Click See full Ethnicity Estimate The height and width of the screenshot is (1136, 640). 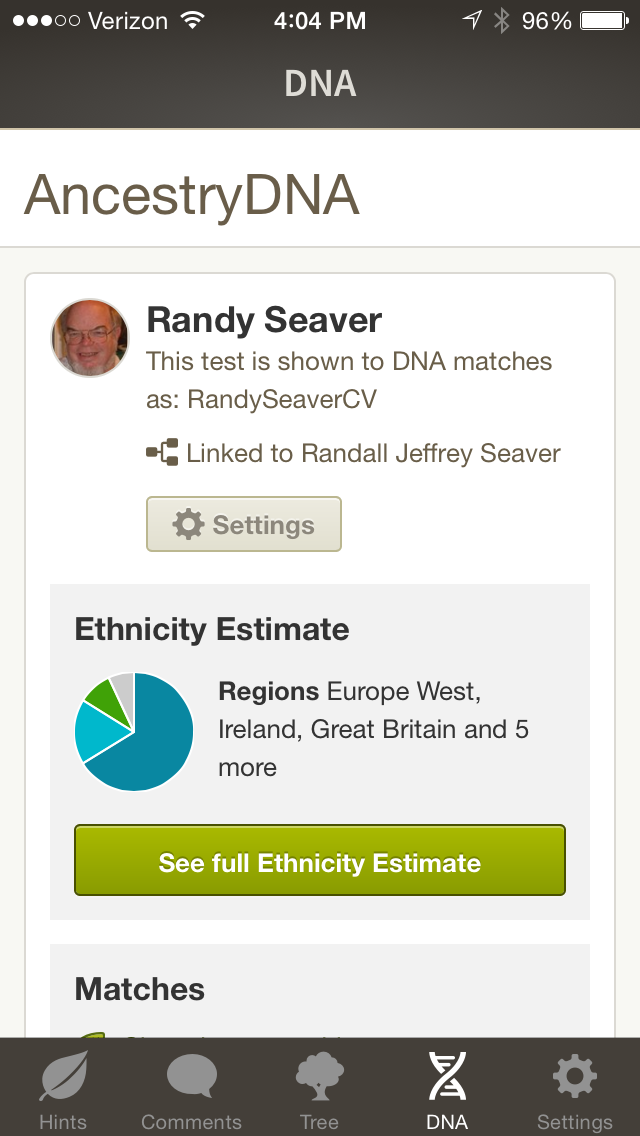pos(320,860)
